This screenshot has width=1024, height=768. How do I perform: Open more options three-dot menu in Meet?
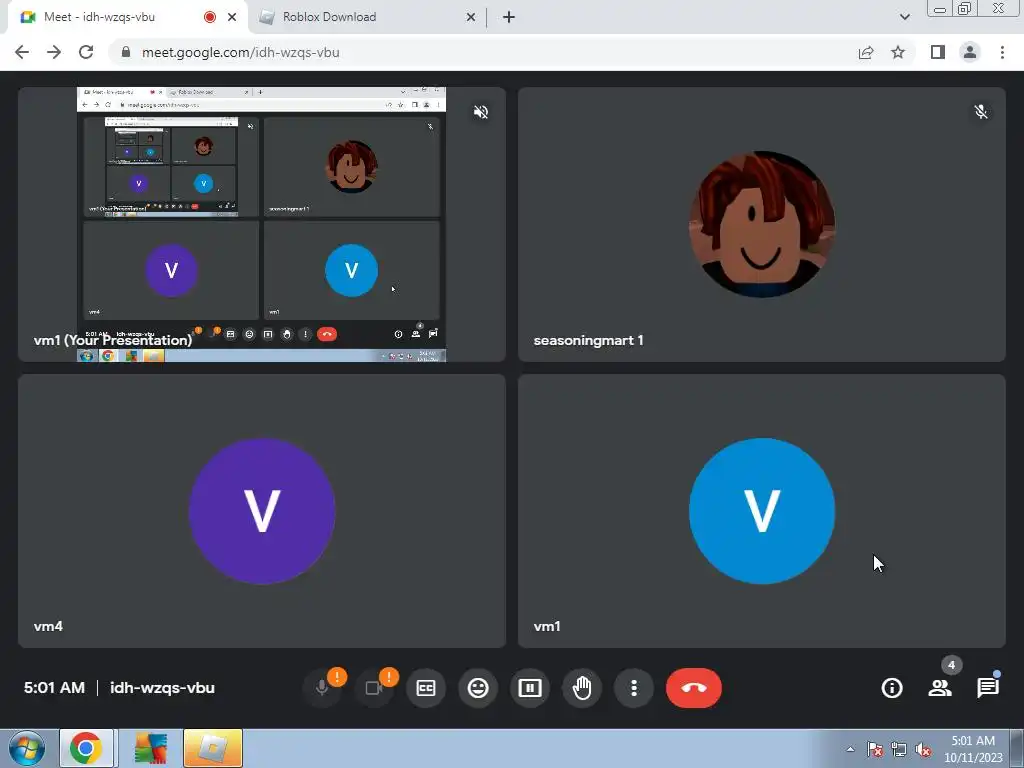coord(633,688)
